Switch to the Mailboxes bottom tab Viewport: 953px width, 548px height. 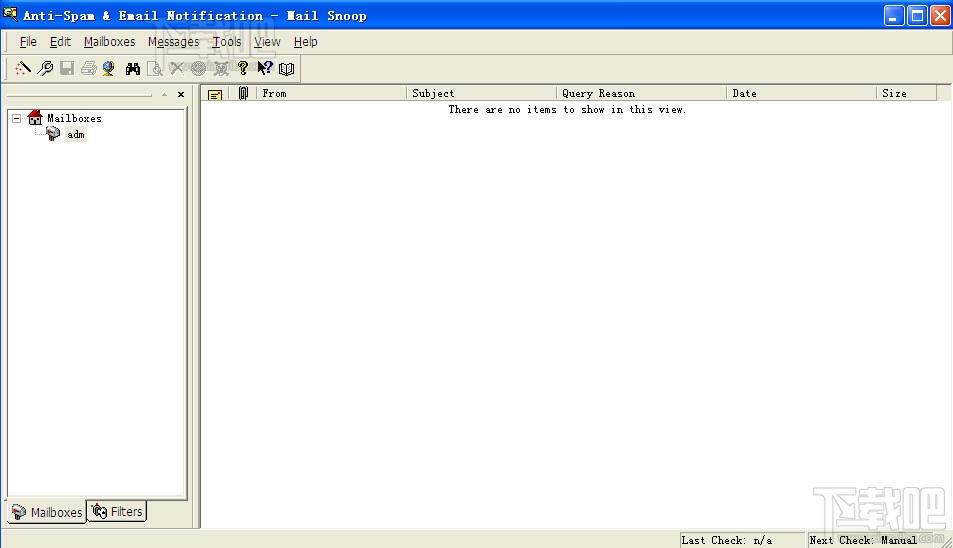coord(47,512)
